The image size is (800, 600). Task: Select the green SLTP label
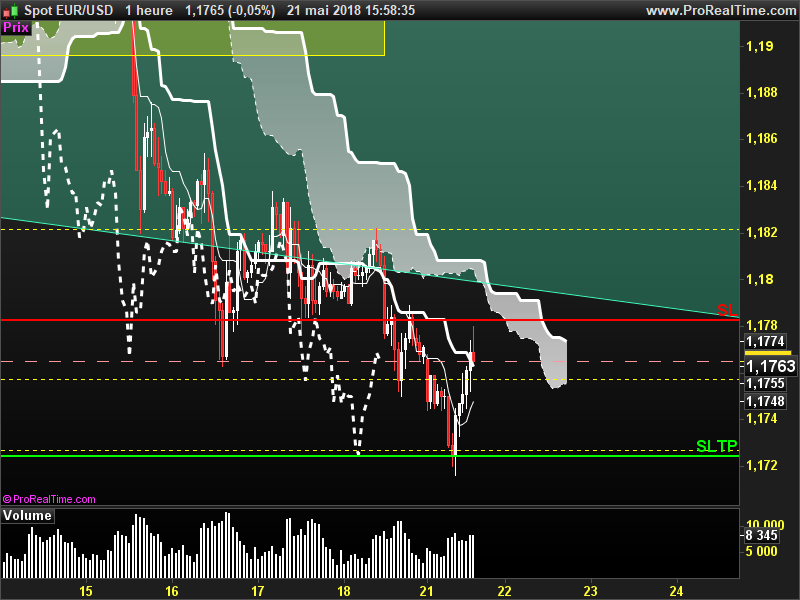coord(717,446)
